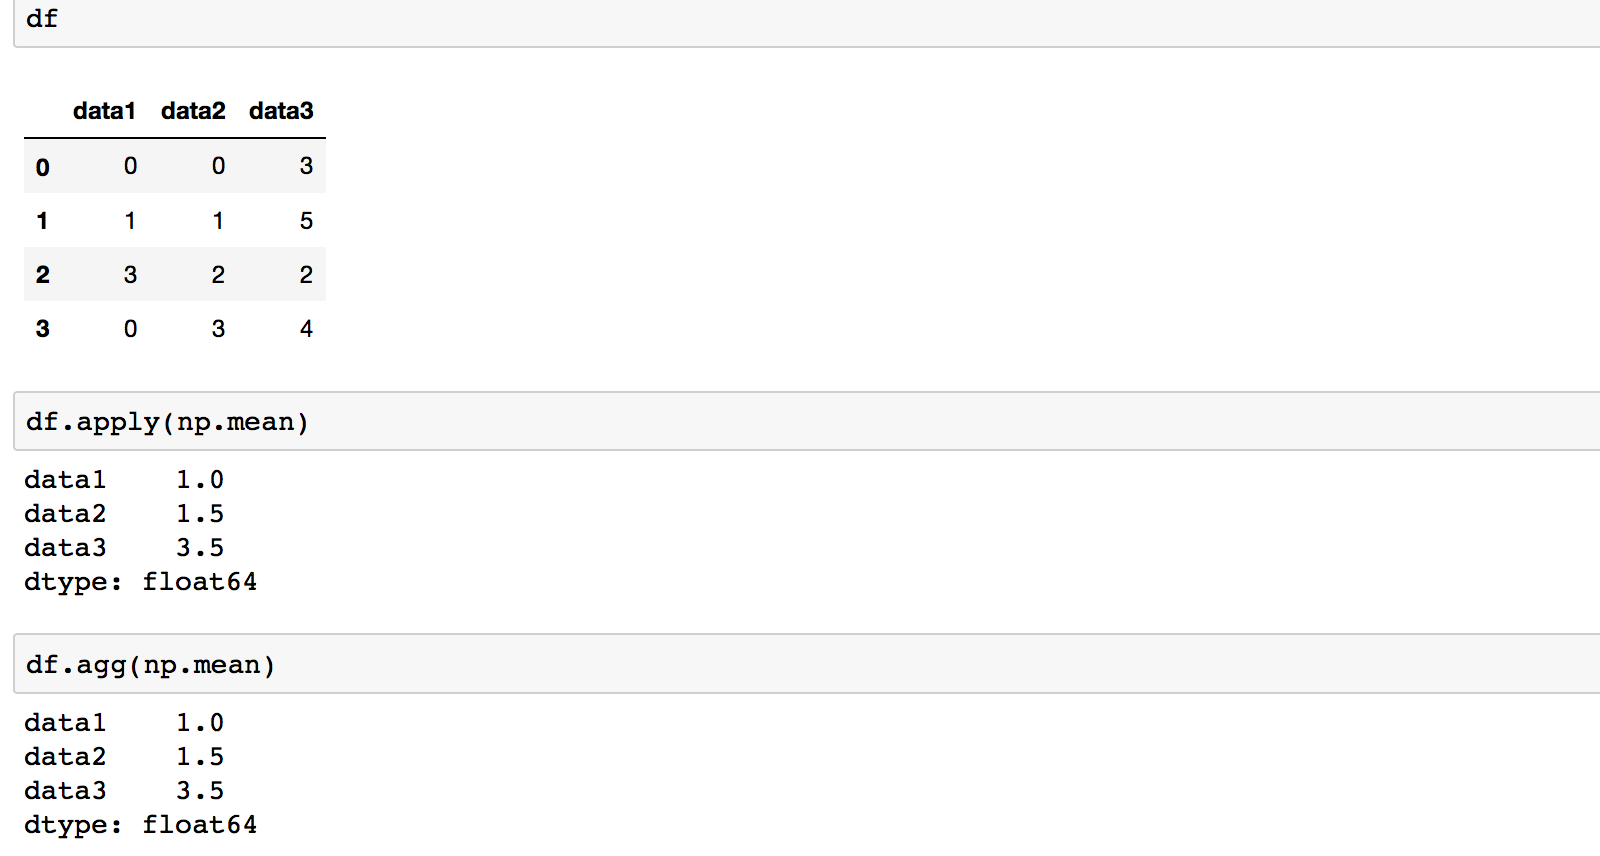Image resolution: width=1600 pixels, height=856 pixels.
Task: Select the data2 column header
Action: click(x=193, y=111)
